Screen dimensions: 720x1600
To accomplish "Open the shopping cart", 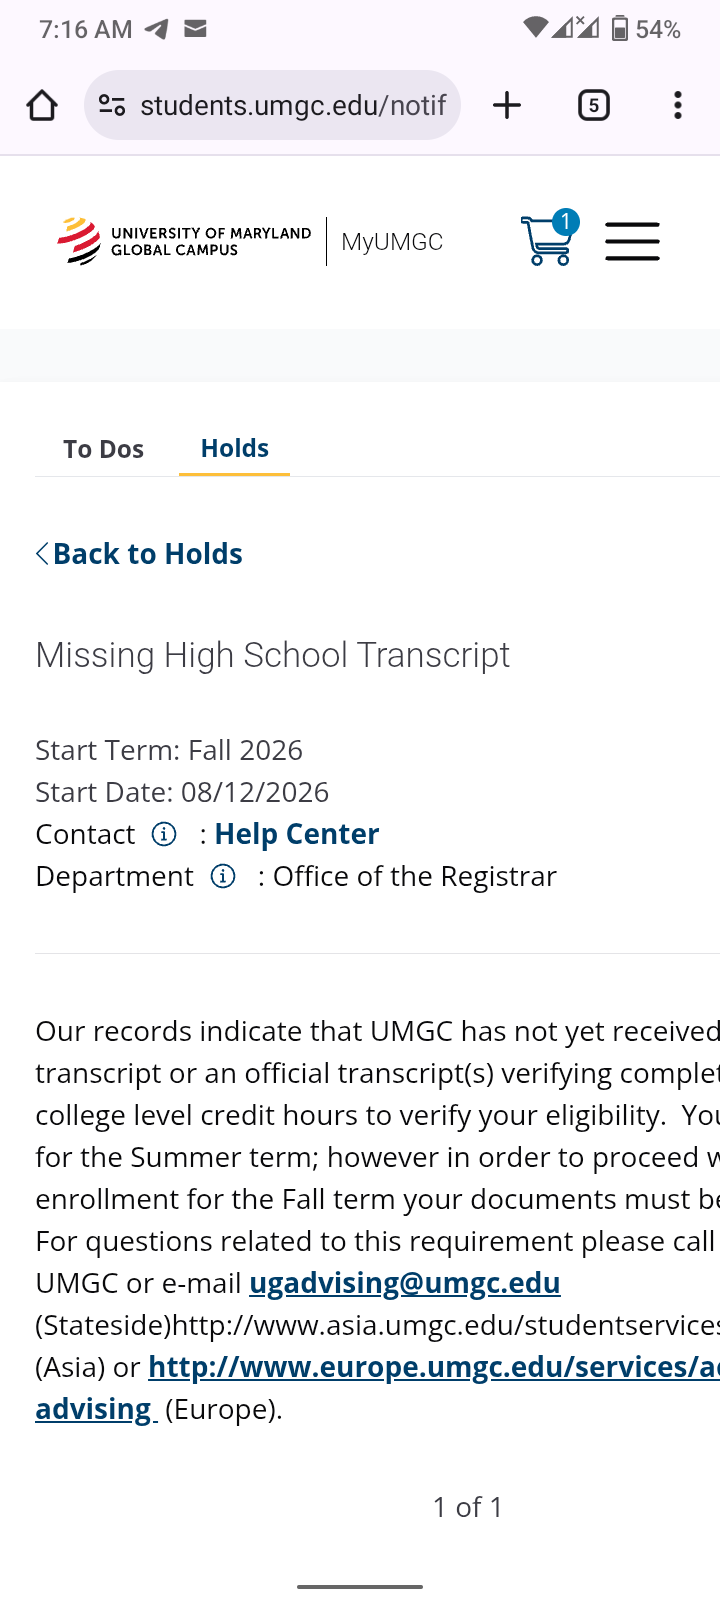I will click(x=548, y=240).
